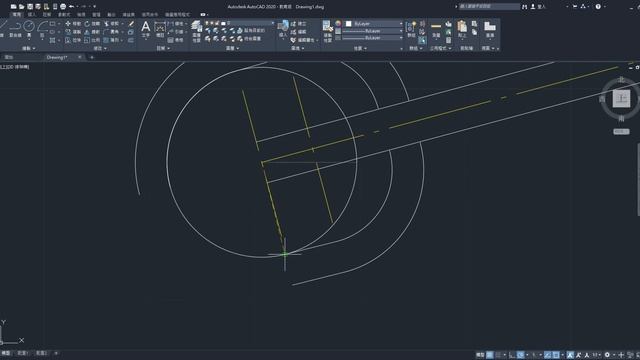Toggle annotation visibility in status bar
Image resolution: width=640 pixels, height=360 pixels.
[570, 355]
